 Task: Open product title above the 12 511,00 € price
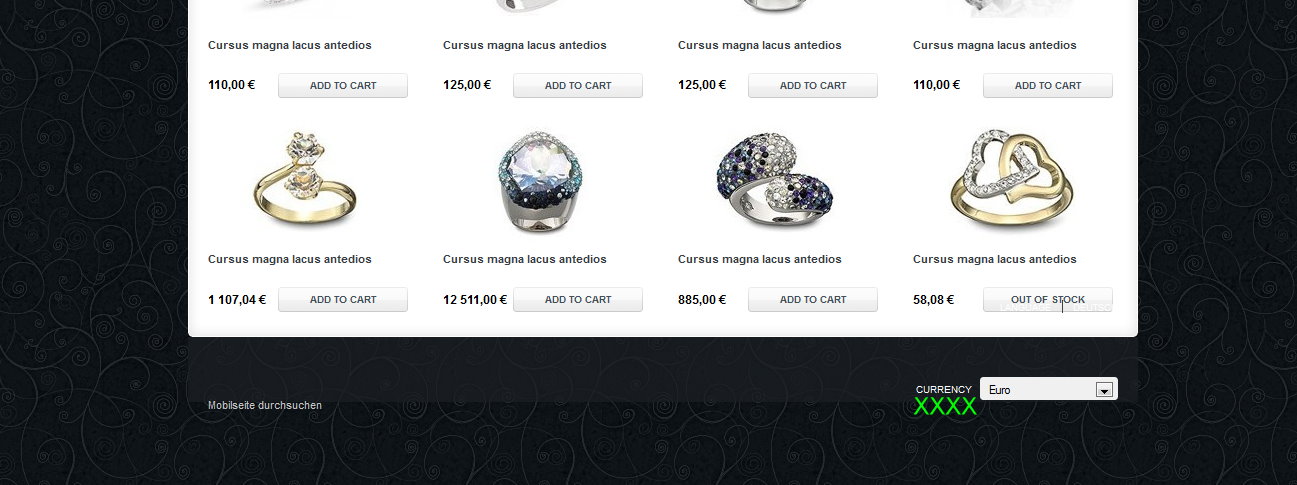tap(525, 259)
